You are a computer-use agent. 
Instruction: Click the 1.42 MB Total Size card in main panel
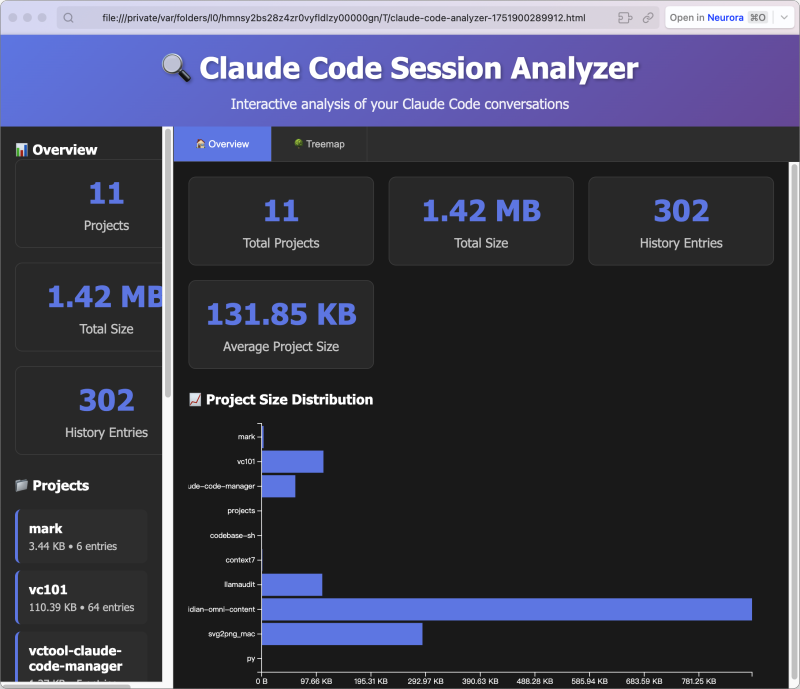481,221
